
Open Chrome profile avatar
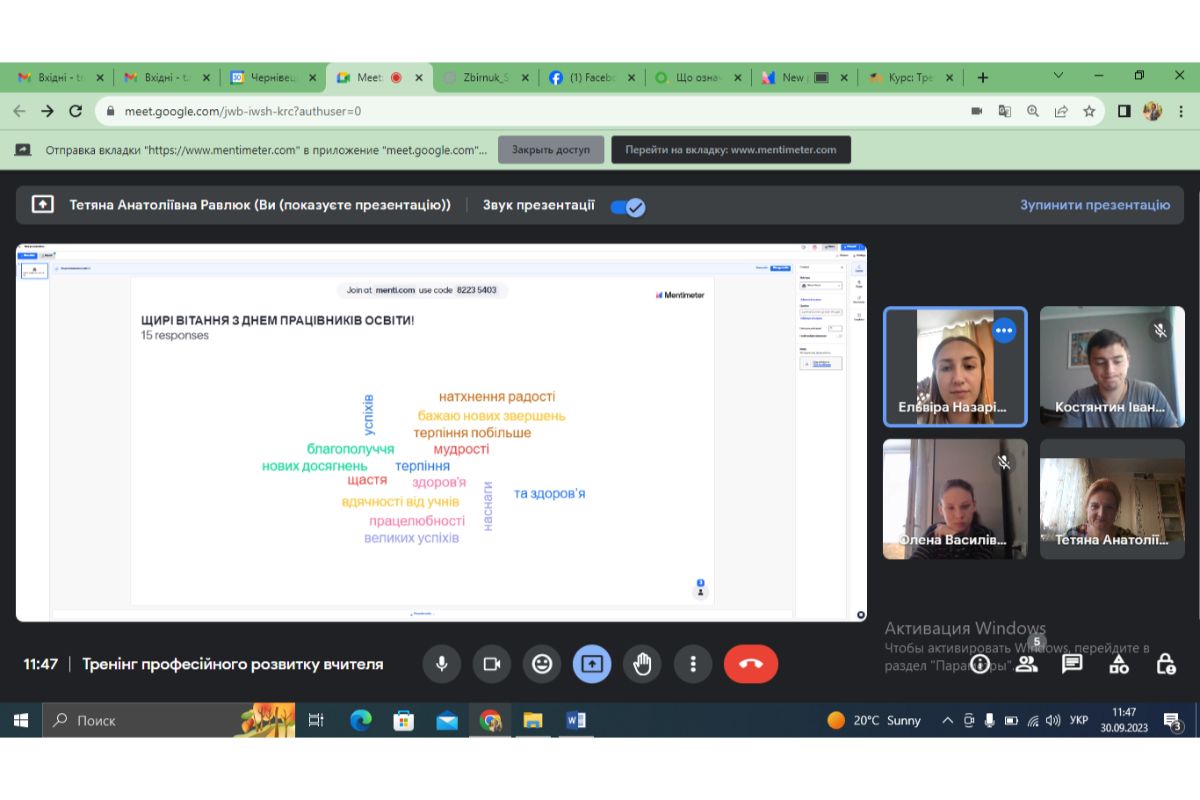(1152, 111)
